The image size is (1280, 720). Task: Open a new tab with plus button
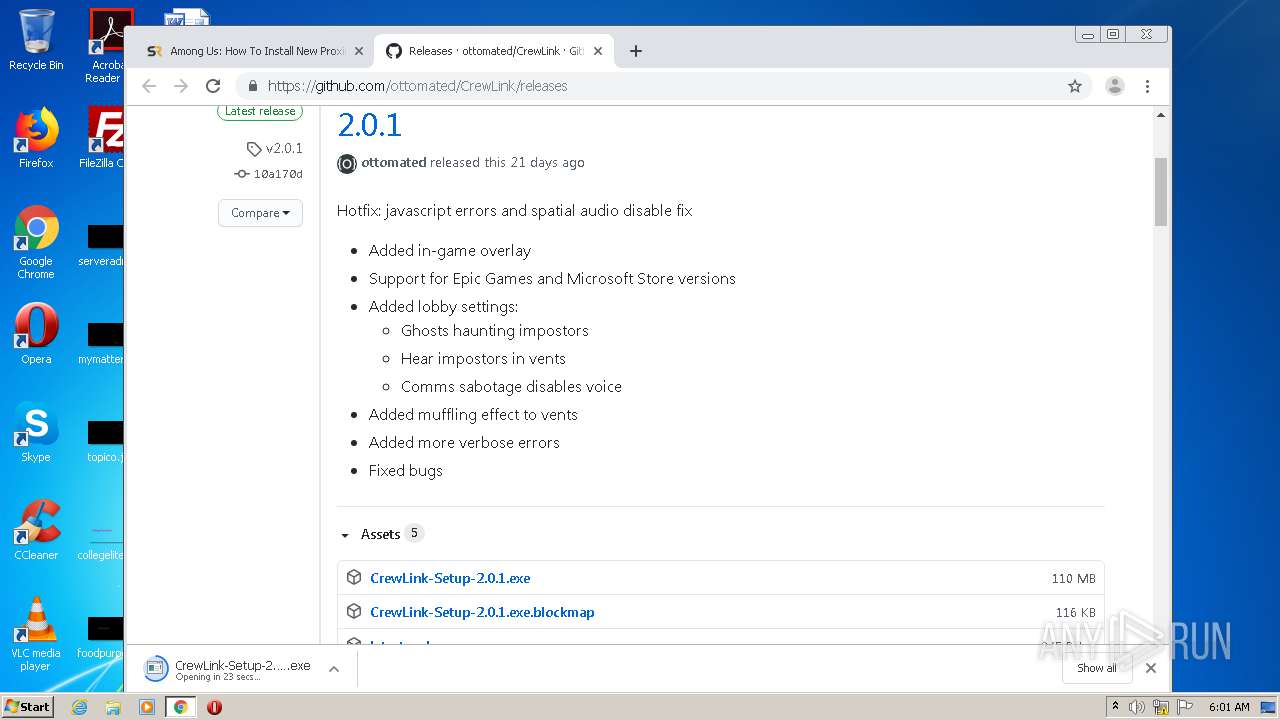coord(635,51)
